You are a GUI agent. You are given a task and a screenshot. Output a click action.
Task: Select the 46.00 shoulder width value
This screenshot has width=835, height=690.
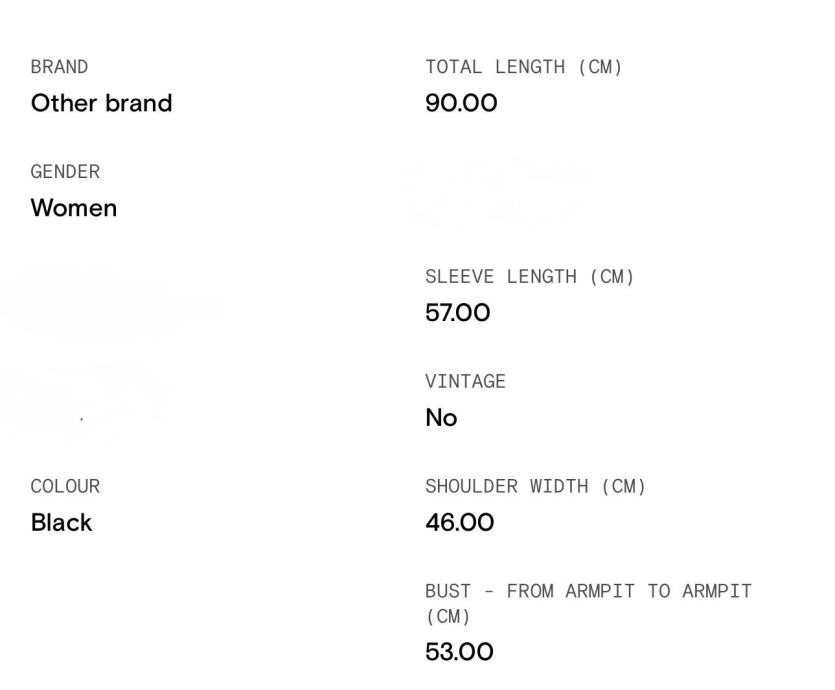pos(460,522)
